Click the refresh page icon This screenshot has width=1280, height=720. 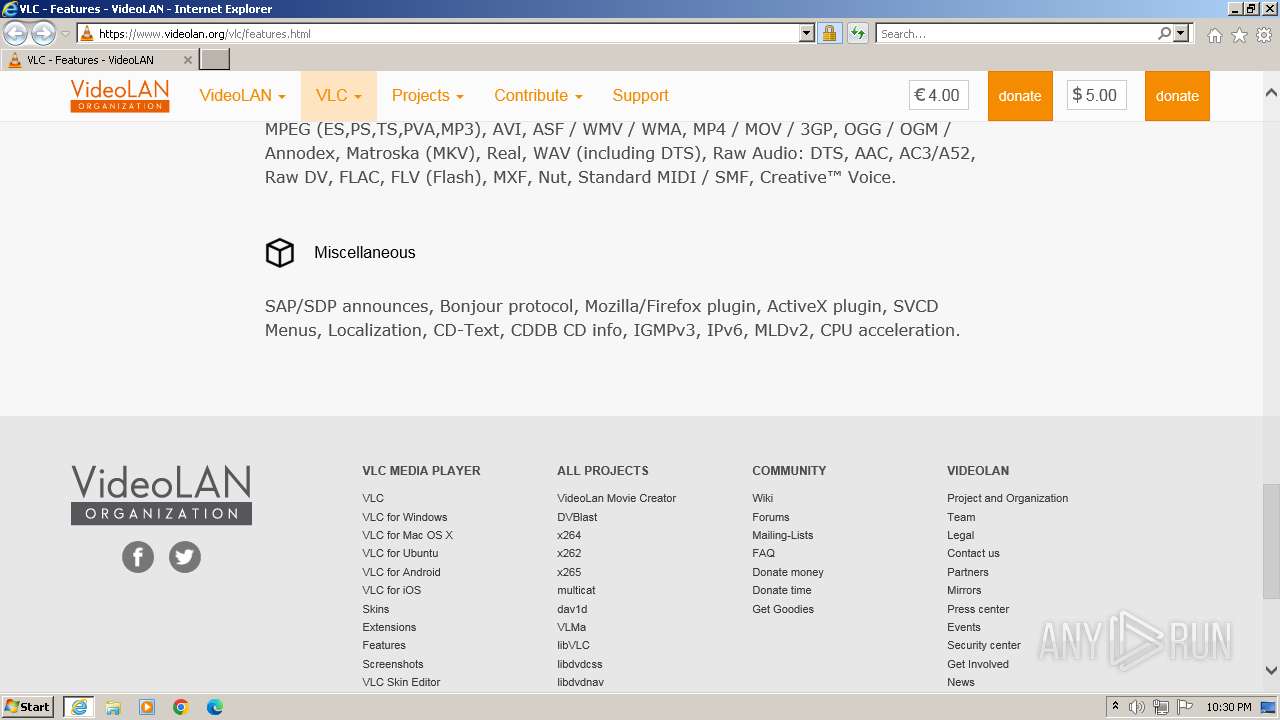click(857, 33)
